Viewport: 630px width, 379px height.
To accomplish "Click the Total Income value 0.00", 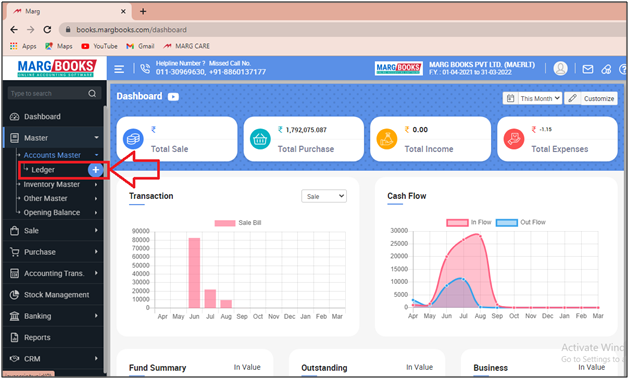I will 420,130.
